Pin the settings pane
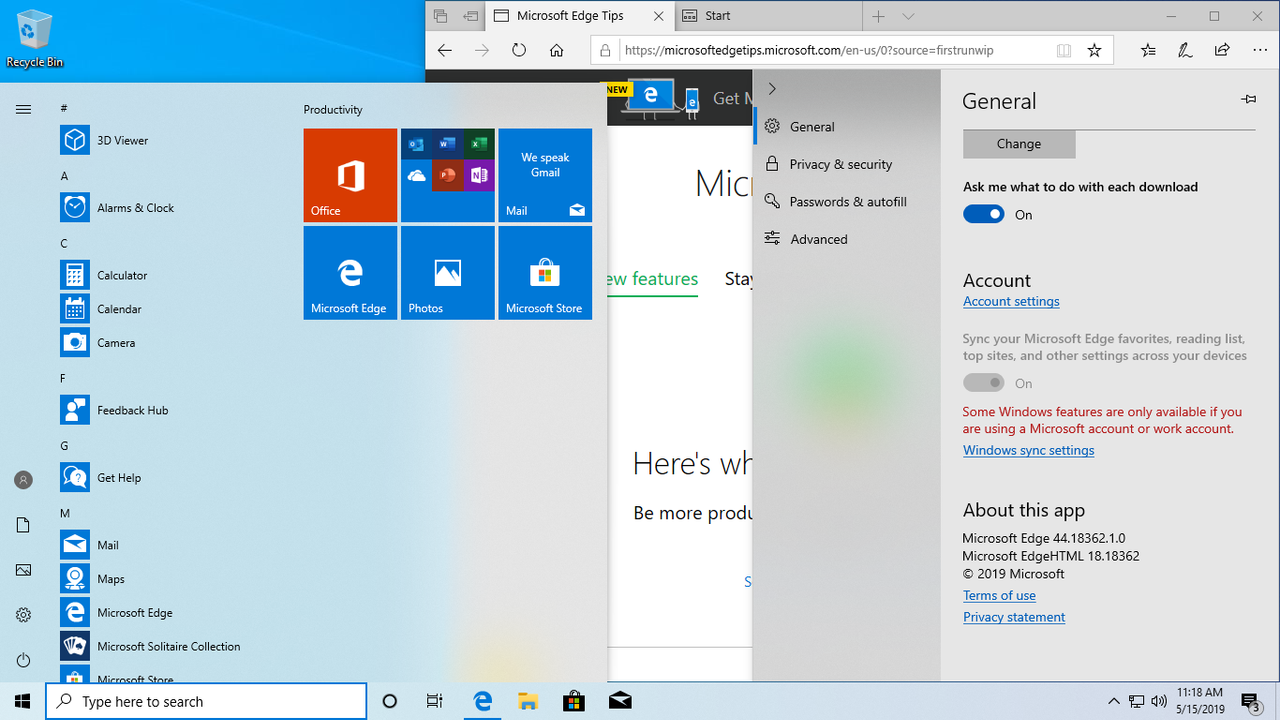 coord(1248,99)
